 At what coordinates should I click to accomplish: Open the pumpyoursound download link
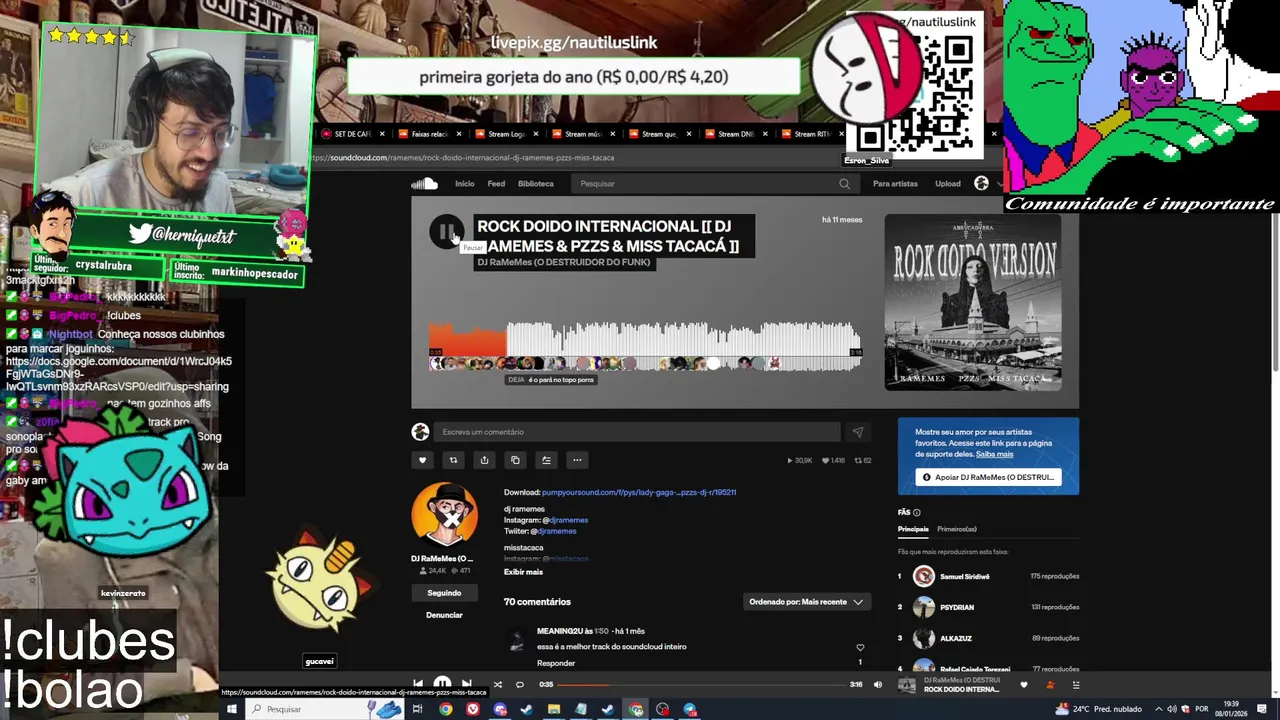tap(639, 492)
